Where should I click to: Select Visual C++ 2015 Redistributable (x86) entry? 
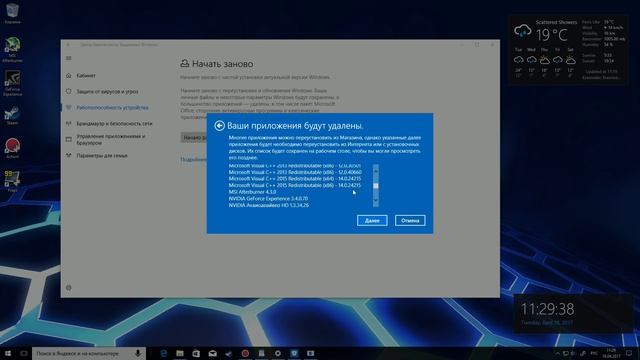point(295,185)
